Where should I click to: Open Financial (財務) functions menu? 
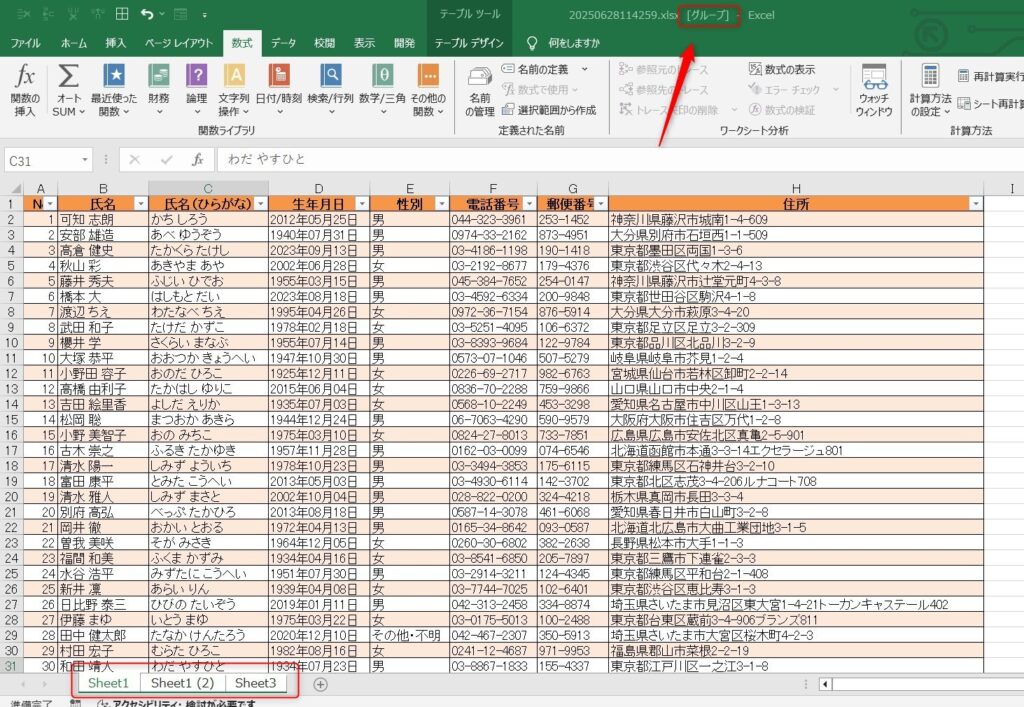tap(159, 89)
